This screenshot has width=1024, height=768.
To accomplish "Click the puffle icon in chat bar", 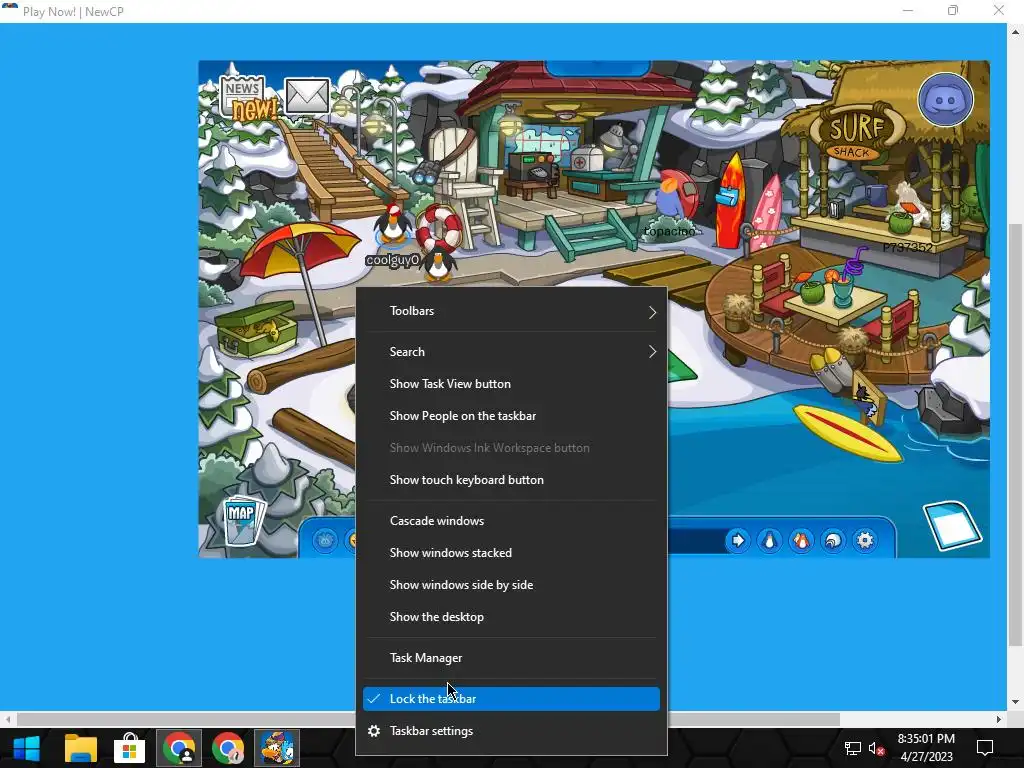I will pyautogui.click(x=325, y=541).
